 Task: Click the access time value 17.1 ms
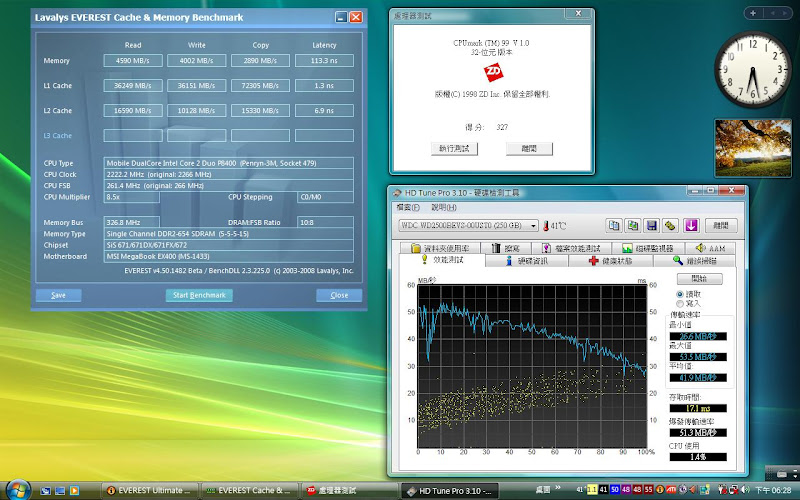tap(697, 409)
